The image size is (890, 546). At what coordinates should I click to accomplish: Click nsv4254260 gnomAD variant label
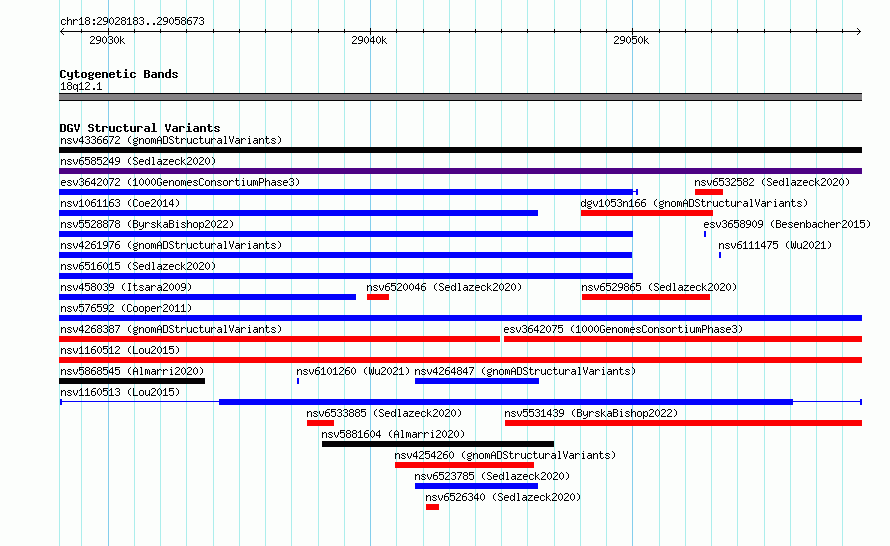tap(505, 455)
